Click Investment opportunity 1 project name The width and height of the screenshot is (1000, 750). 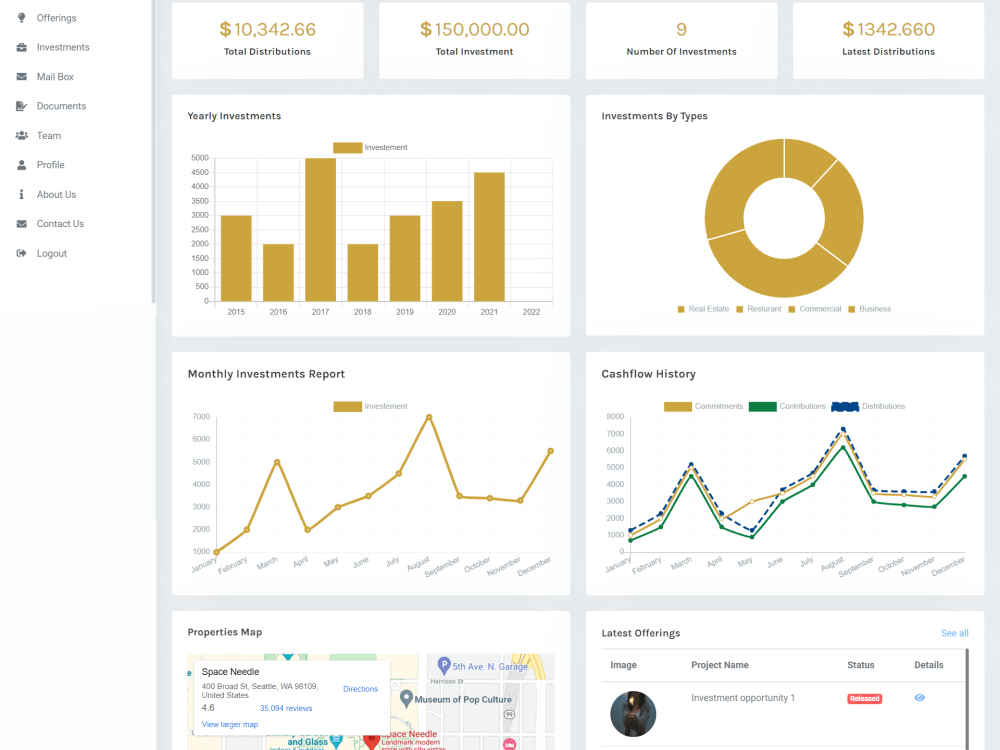[x=742, y=698]
